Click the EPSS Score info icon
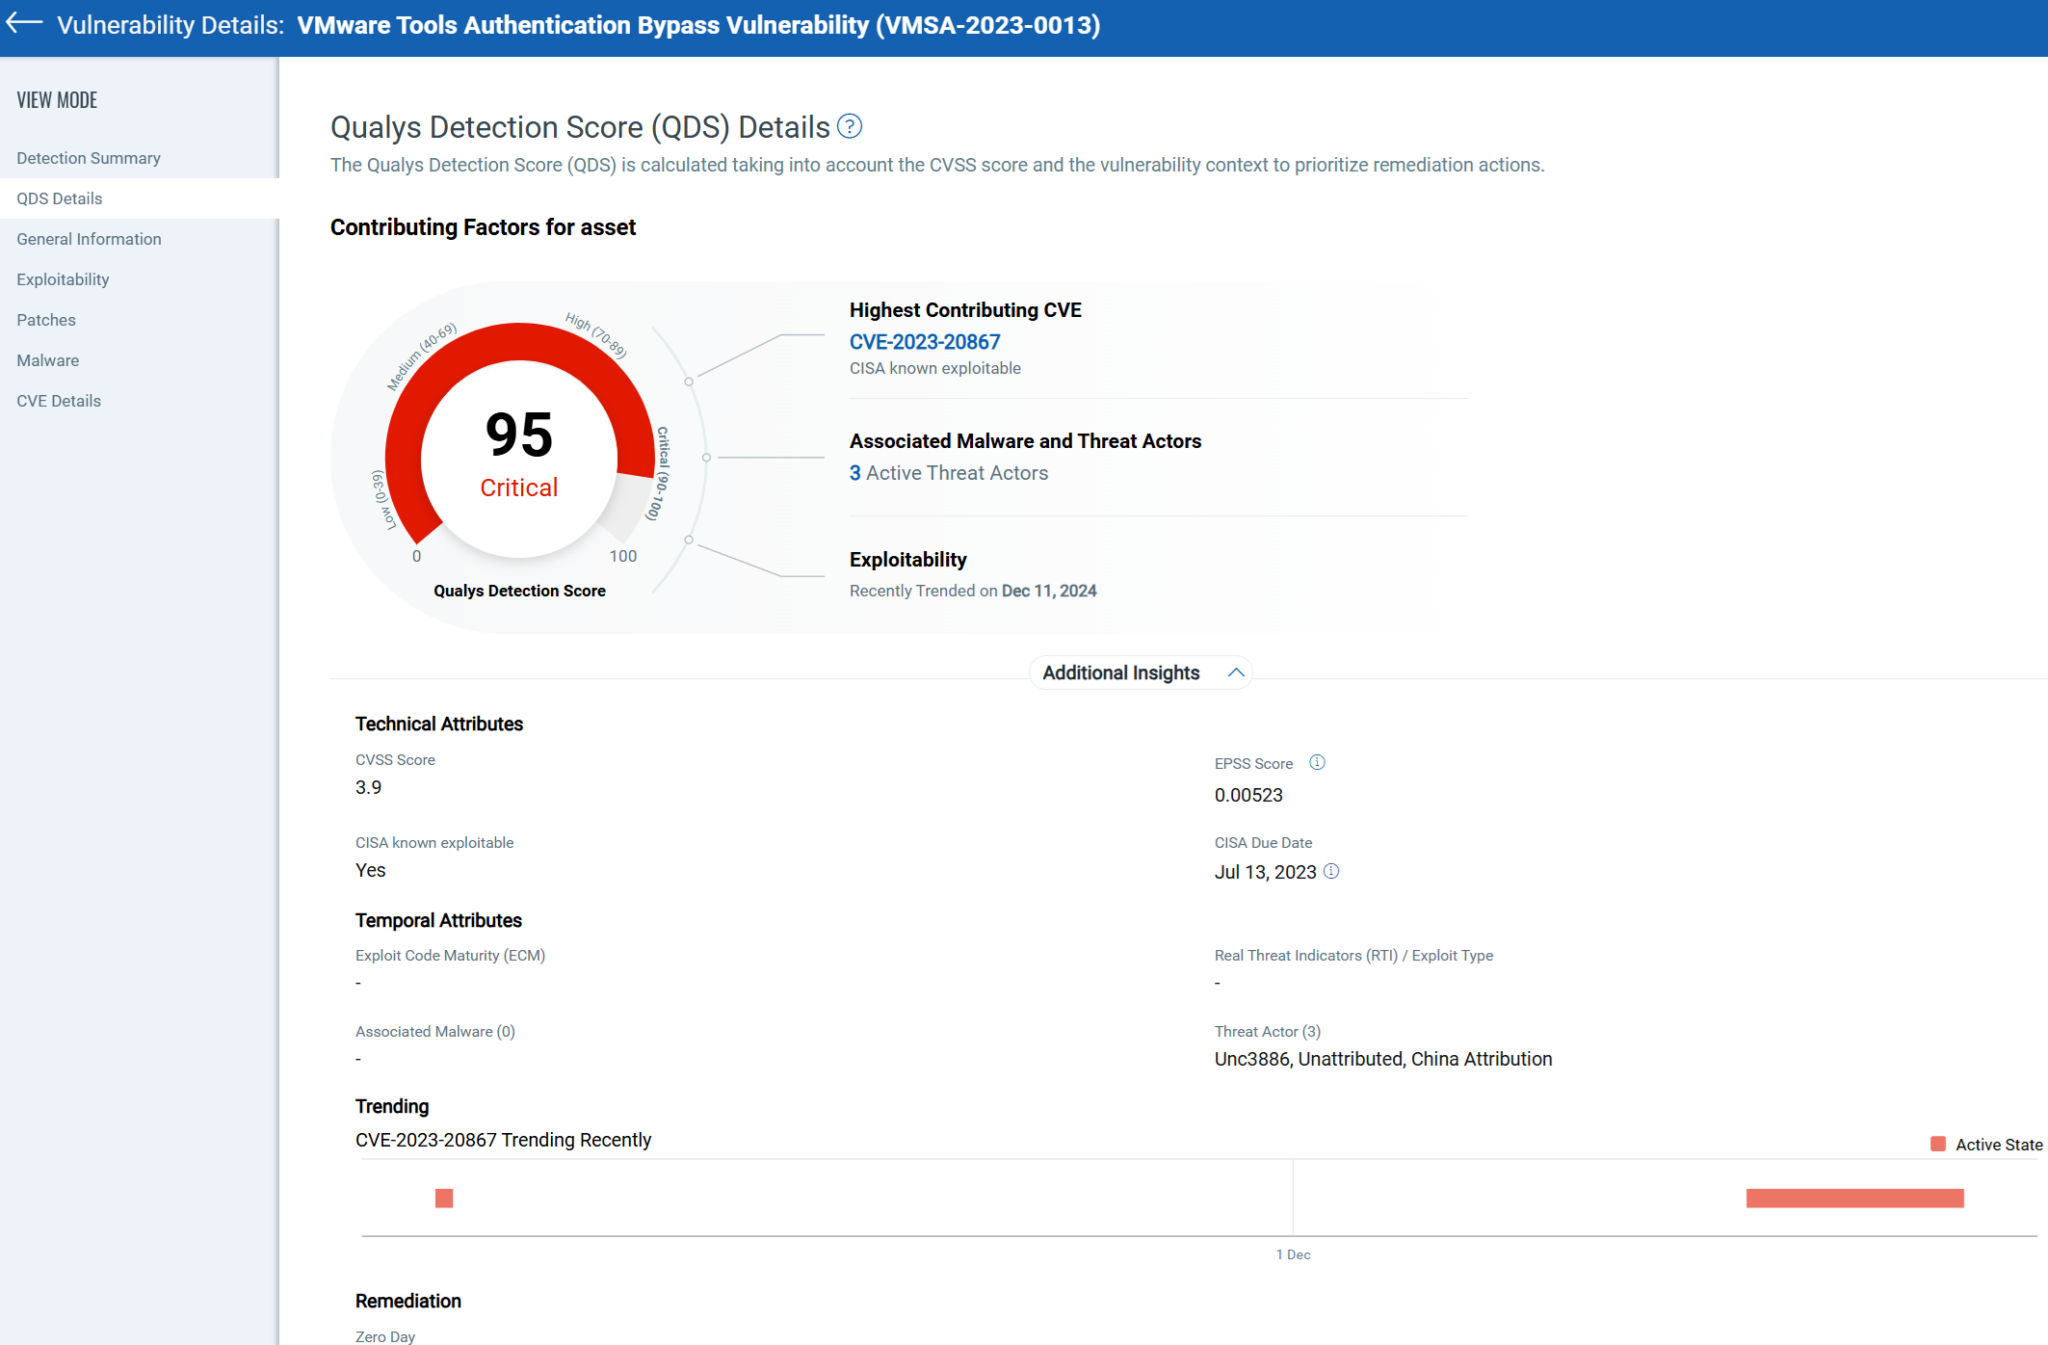 tap(1317, 762)
